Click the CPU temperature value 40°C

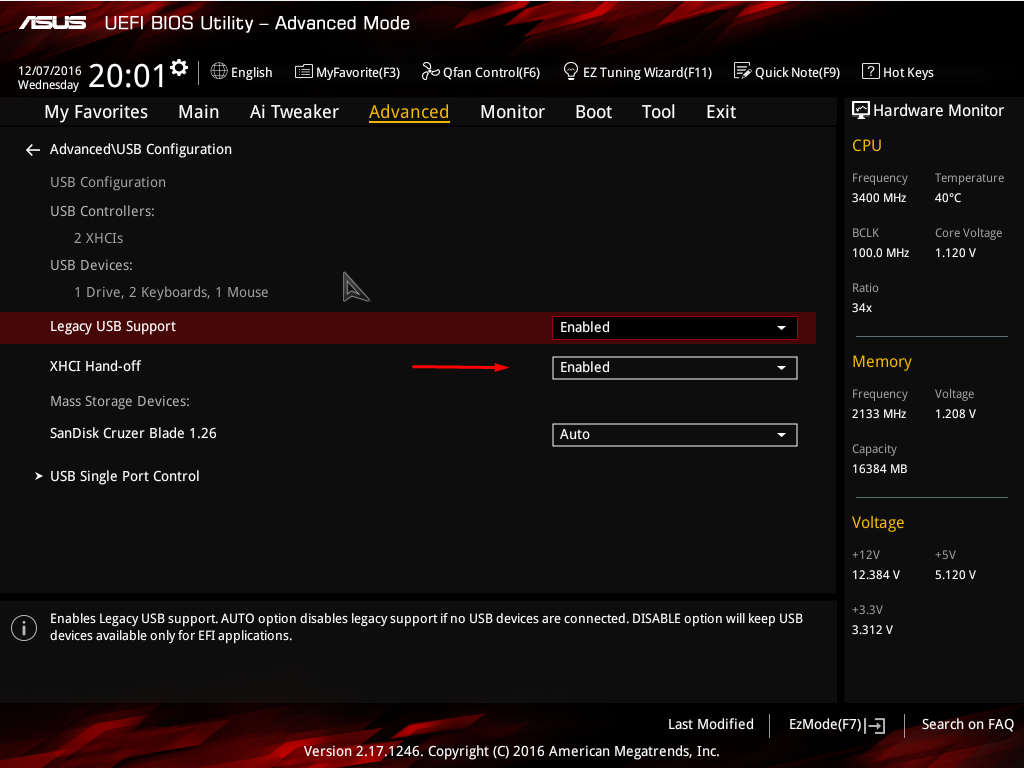(948, 198)
